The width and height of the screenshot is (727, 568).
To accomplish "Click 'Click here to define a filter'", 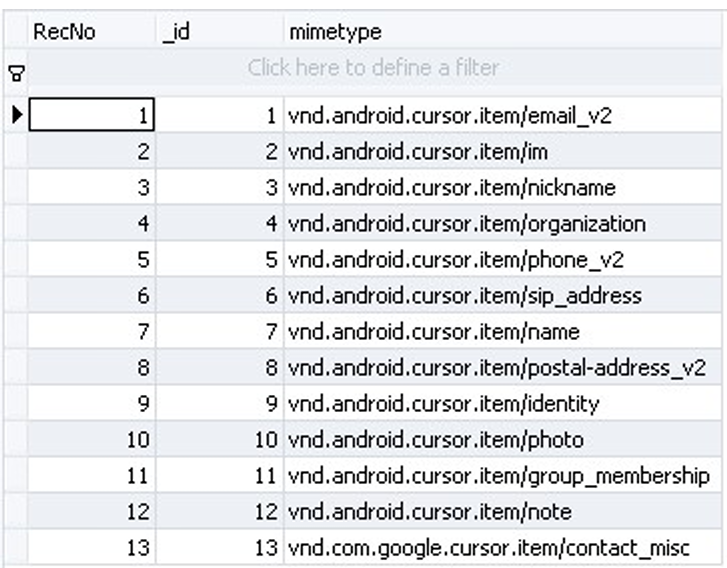I will tap(373, 69).
